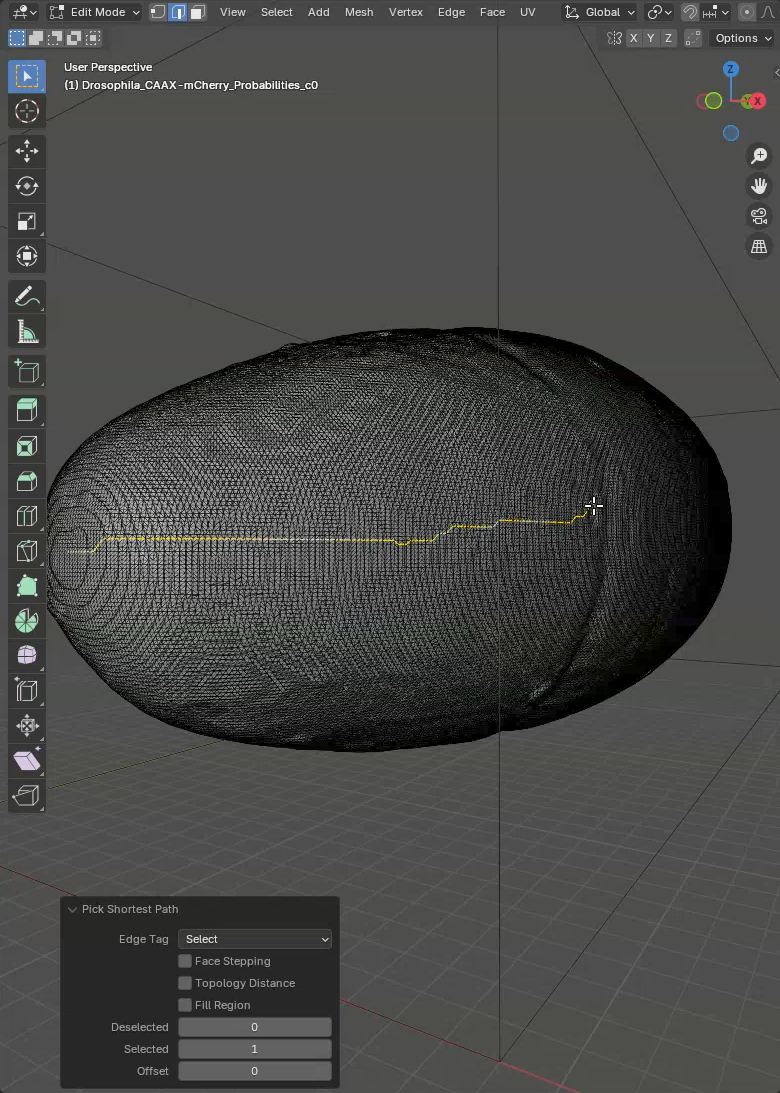Click the Offset value field
The height and width of the screenshot is (1093, 780).
click(255, 1071)
